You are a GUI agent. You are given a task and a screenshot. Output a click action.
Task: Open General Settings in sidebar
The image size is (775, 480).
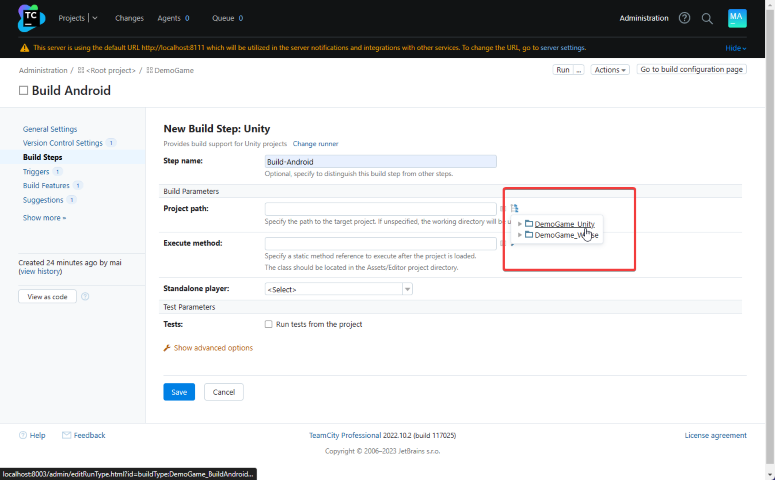50,129
